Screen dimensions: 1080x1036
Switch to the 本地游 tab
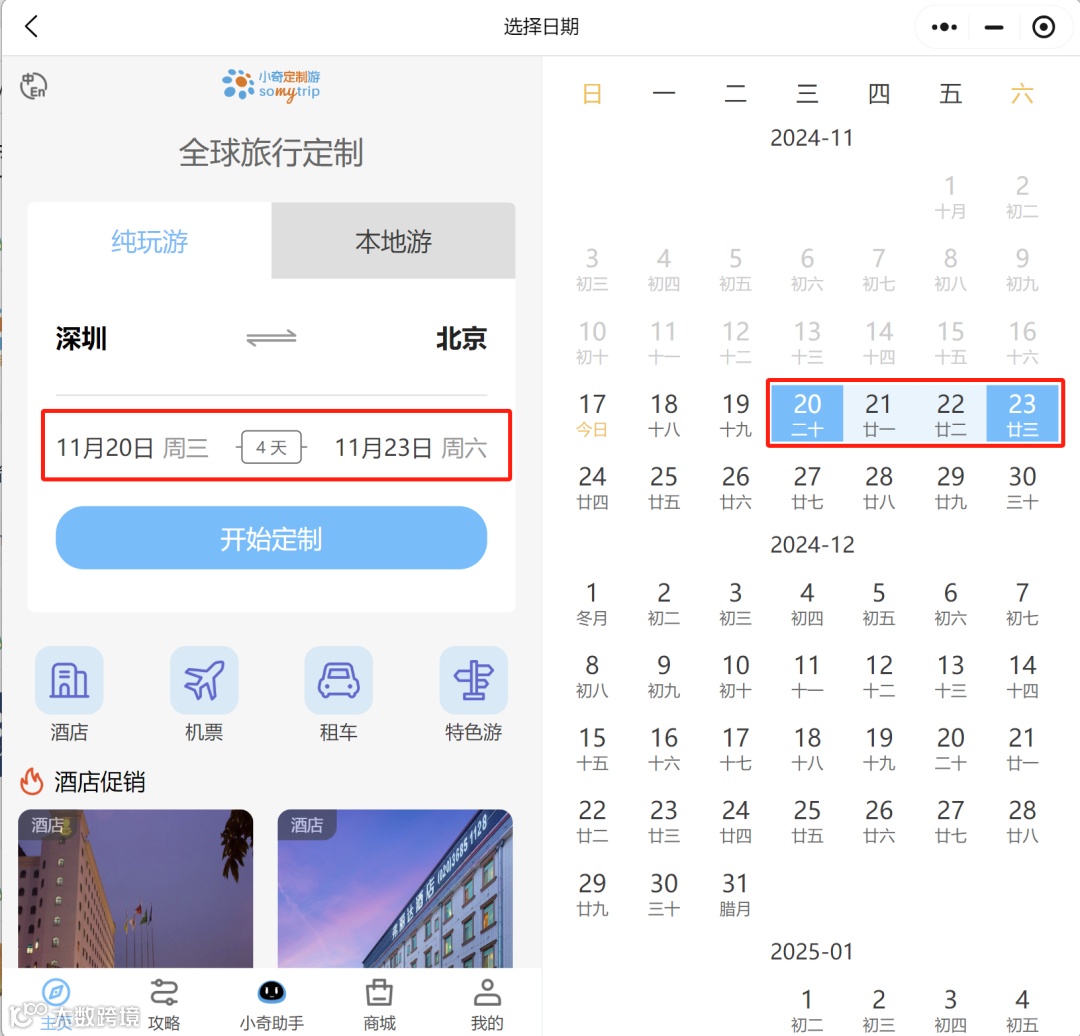pos(393,241)
